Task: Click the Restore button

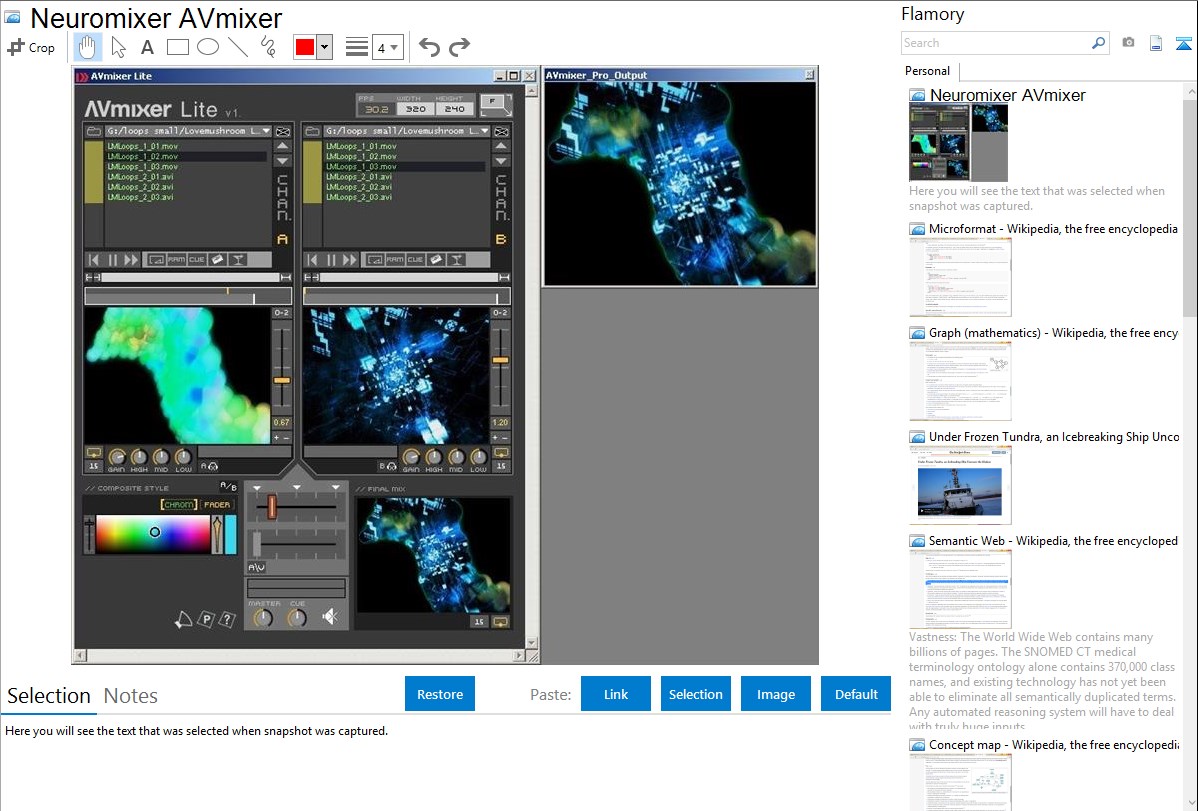Action: click(440, 694)
